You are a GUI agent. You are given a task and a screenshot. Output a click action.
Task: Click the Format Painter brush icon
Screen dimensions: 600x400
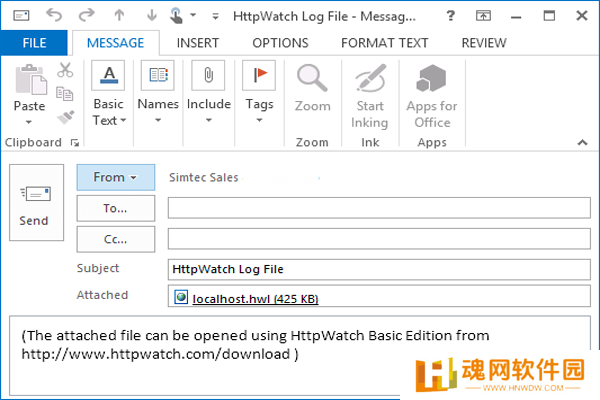(65, 117)
